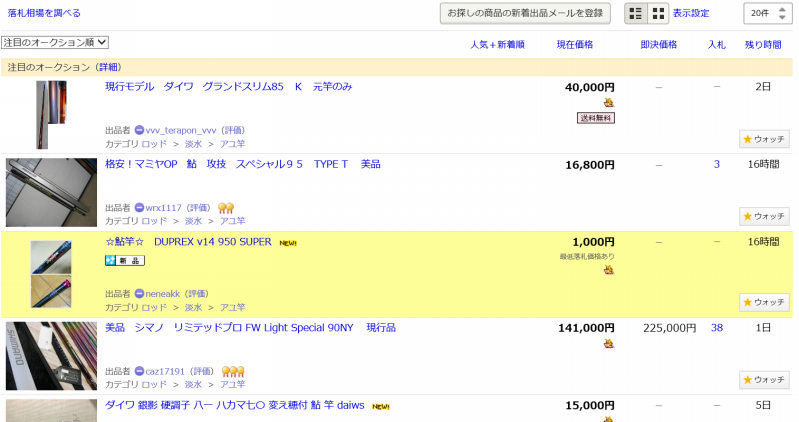Sort by 人気＋新着順

(x=497, y=45)
